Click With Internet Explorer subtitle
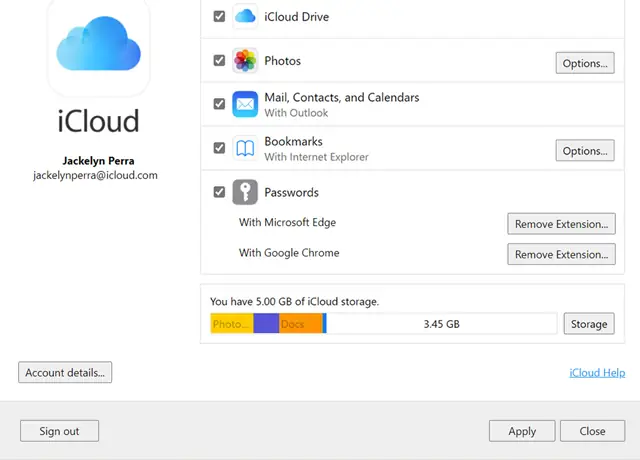Screen dimensions: 640x460 coord(316,157)
